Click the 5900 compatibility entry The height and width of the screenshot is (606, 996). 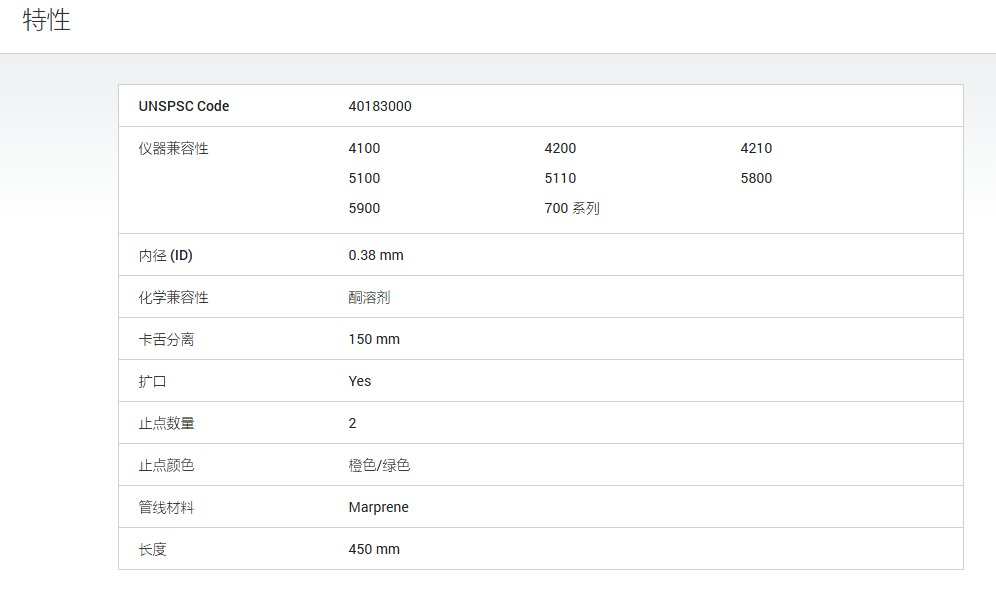click(364, 208)
